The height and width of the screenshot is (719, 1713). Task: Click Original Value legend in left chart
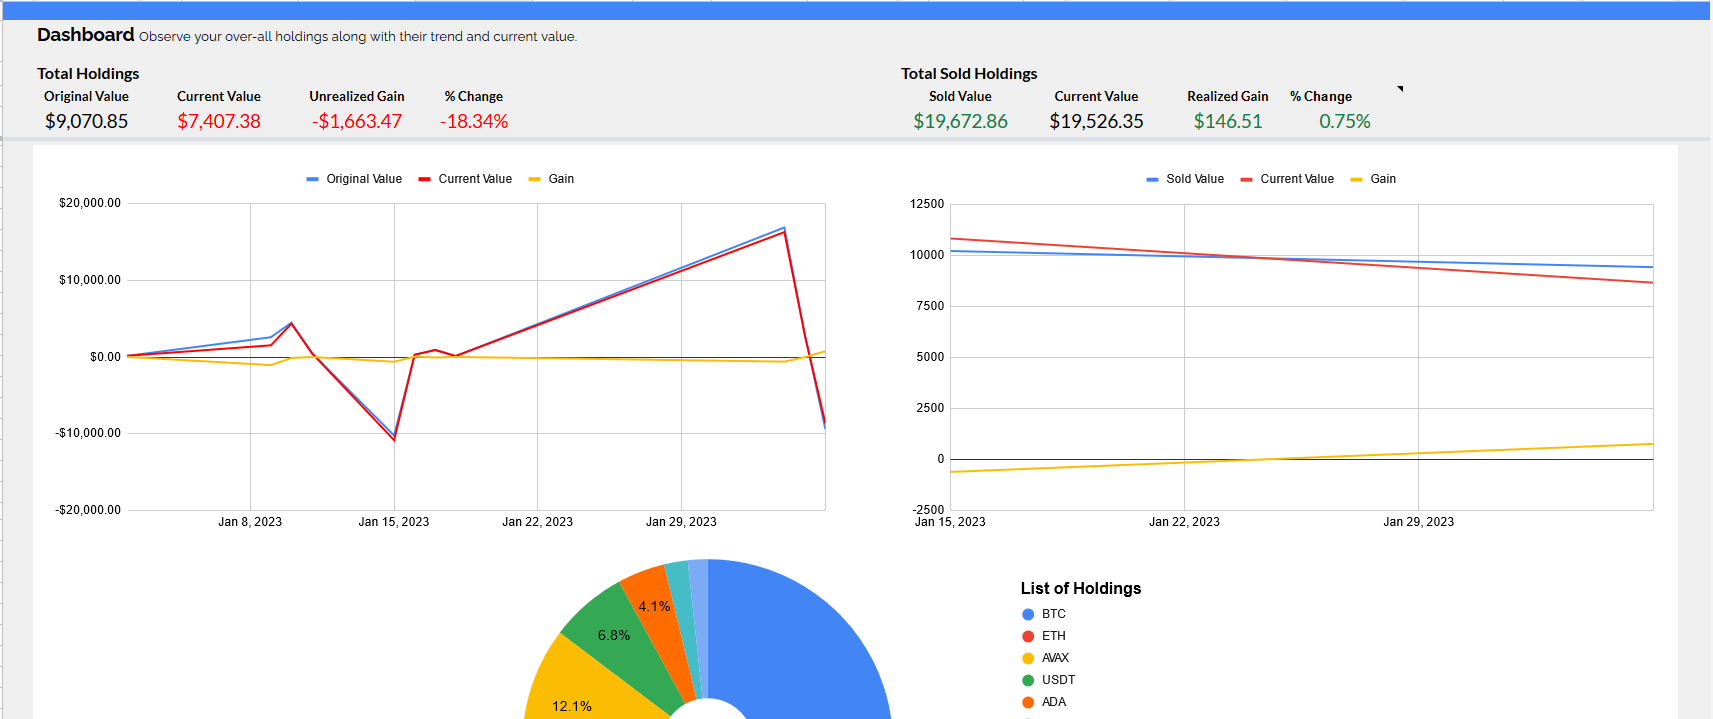tap(354, 179)
